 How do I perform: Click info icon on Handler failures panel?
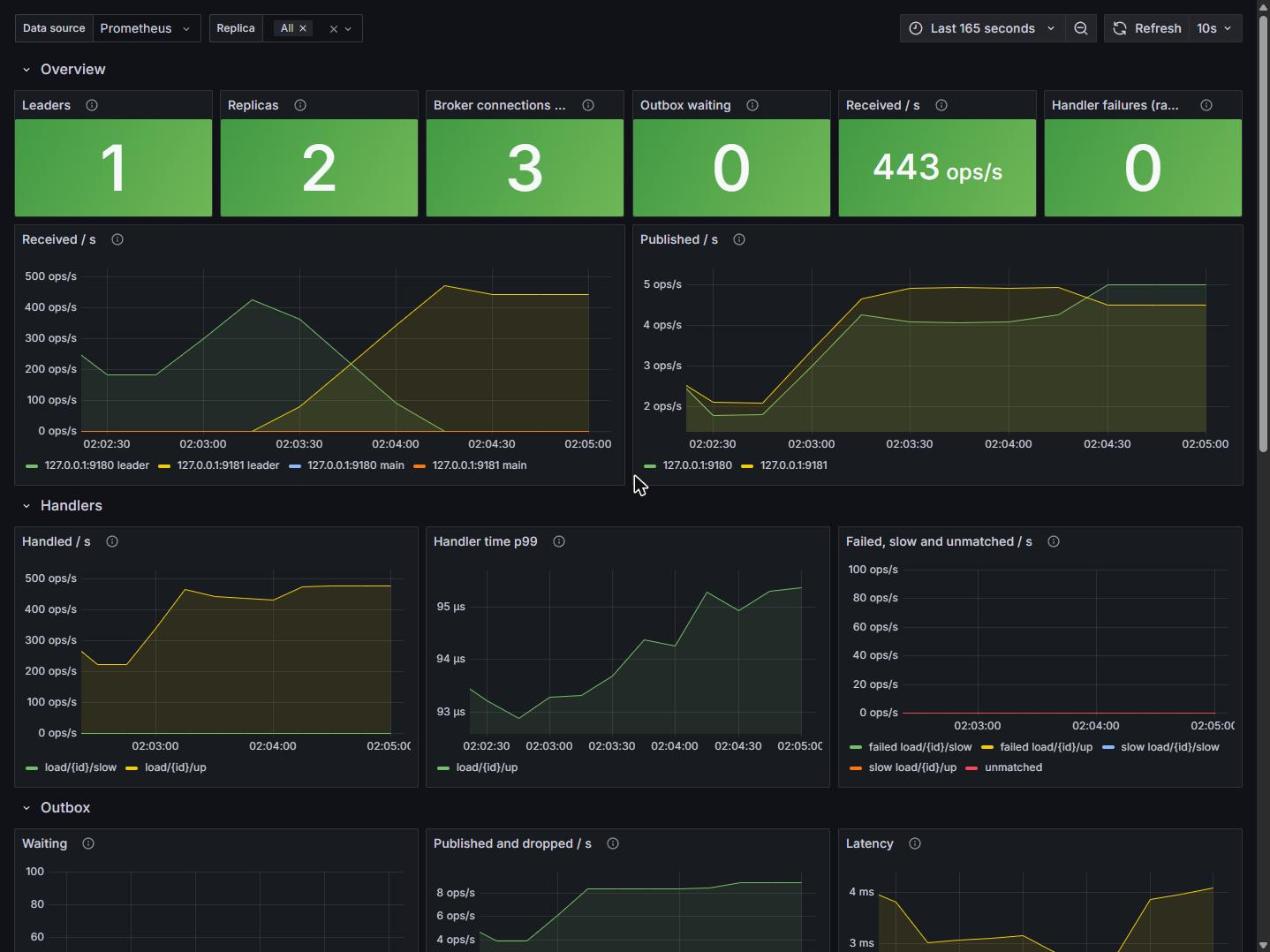pyautogui.click(x=1206, y=105)
